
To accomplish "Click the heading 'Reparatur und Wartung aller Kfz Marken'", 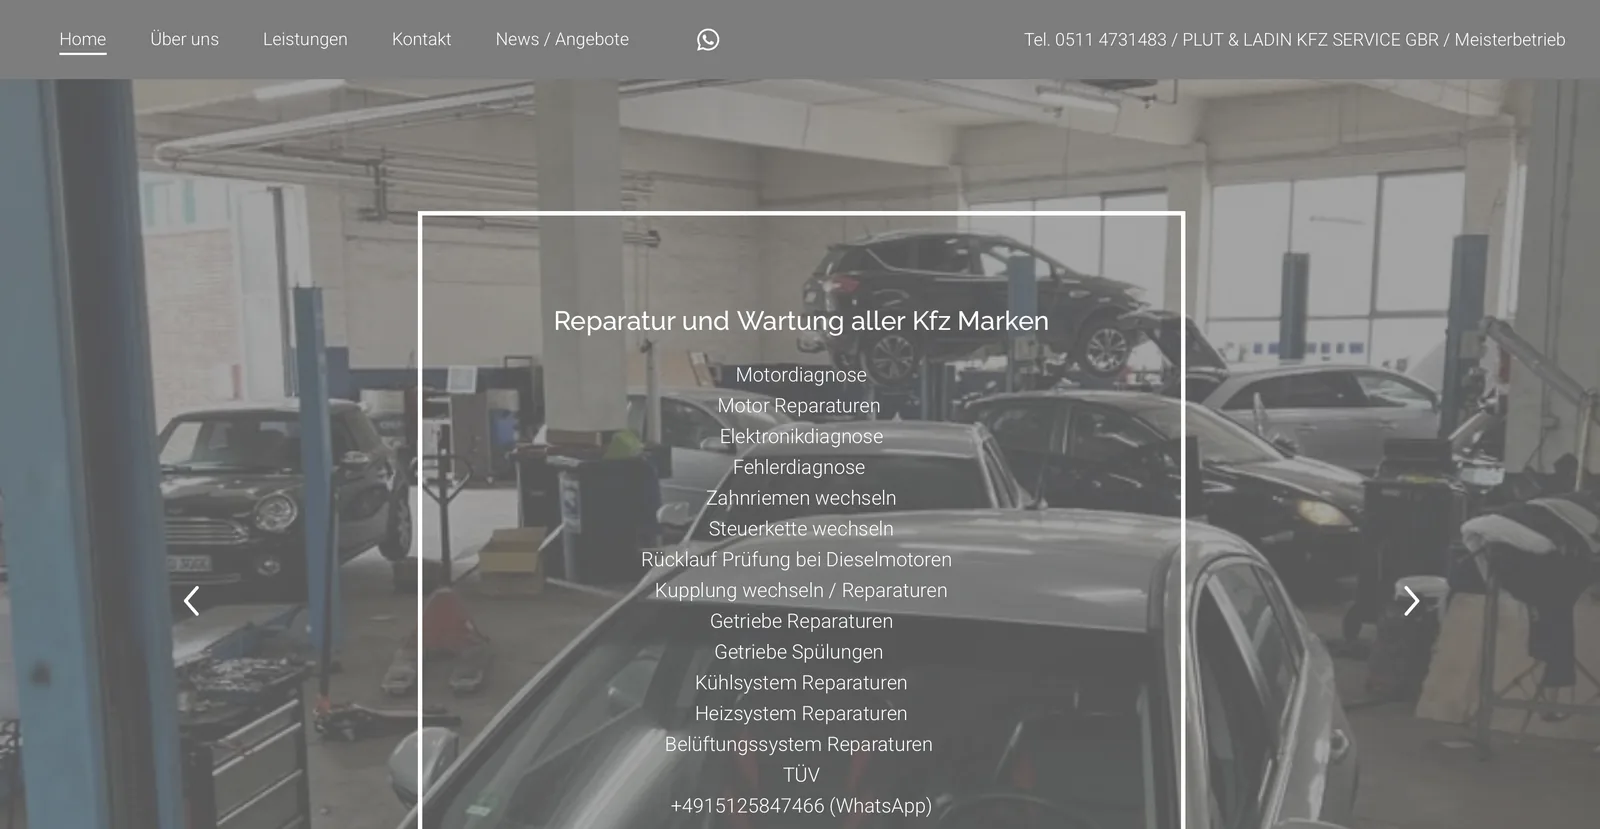I will 801,321.
